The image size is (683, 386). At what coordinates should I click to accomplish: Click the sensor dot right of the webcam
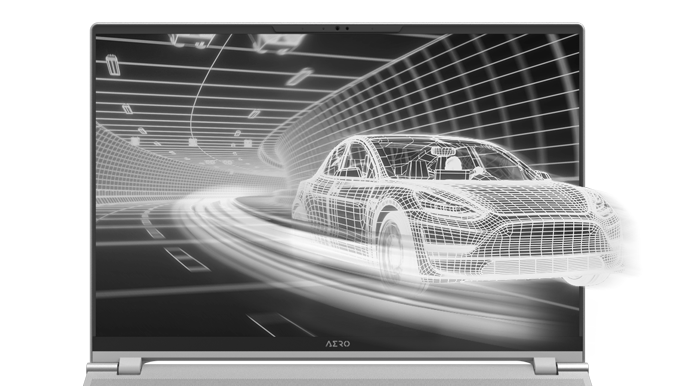[347, 28]
